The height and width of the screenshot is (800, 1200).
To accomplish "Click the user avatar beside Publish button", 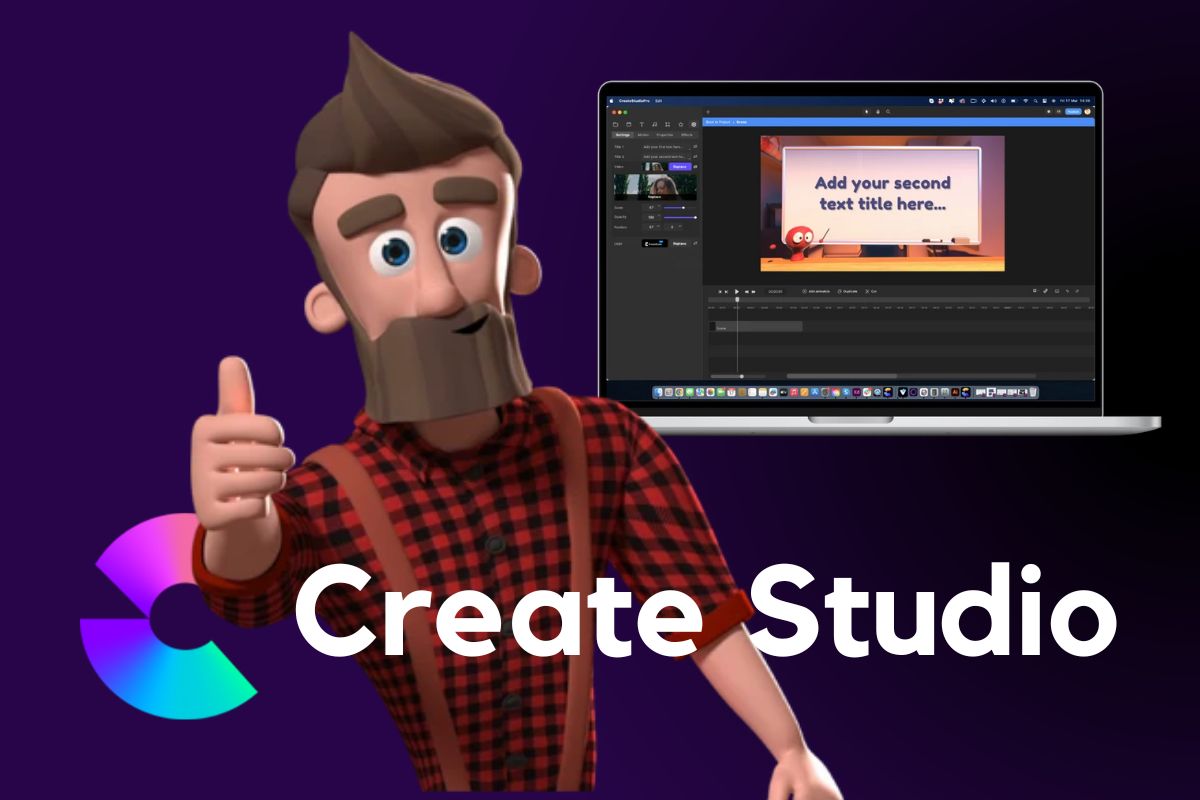I will (x=1087, y=112).
